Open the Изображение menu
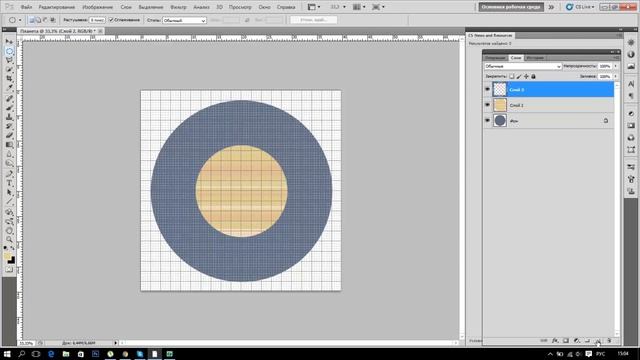640x360 pixels. [x=98, y=7]
